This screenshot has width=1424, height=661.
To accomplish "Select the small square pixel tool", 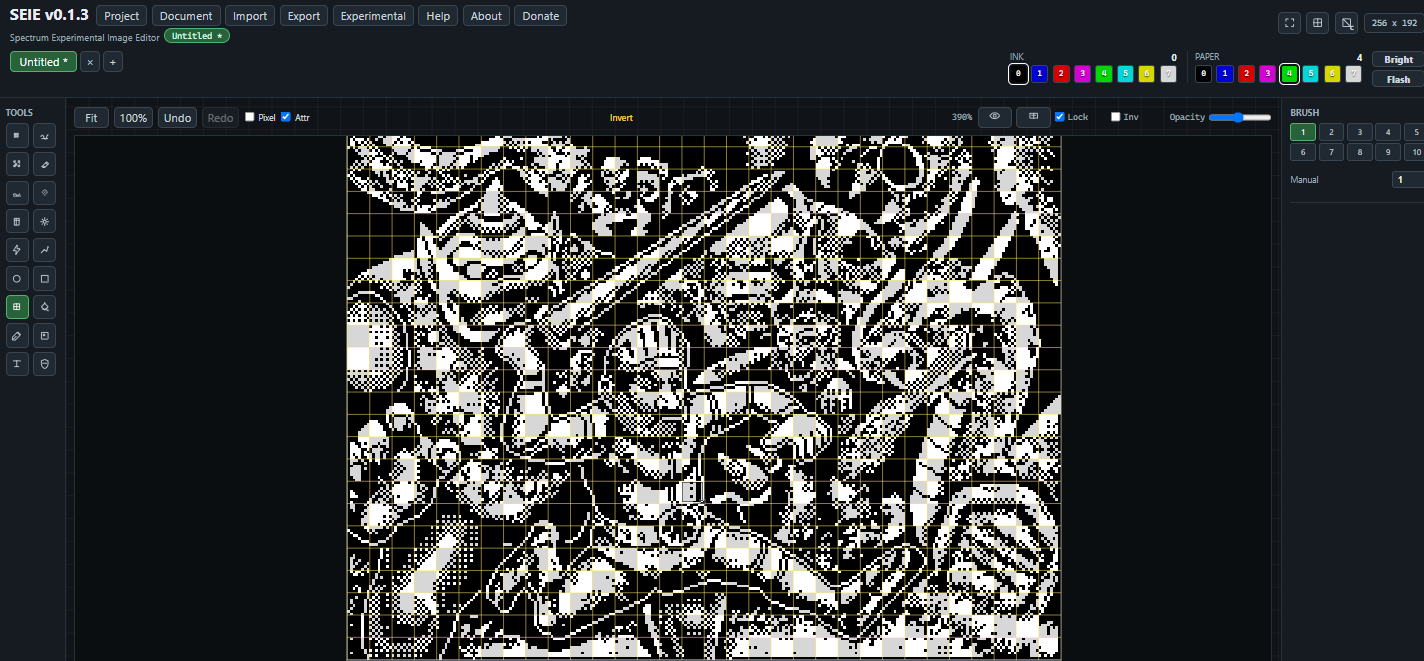I will tap(17, 135).
